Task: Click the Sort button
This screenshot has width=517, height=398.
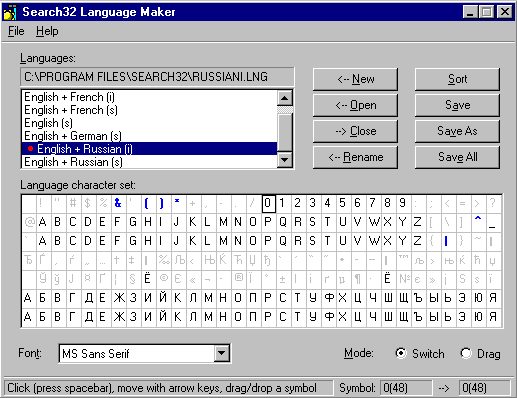Action: [457, 79]
